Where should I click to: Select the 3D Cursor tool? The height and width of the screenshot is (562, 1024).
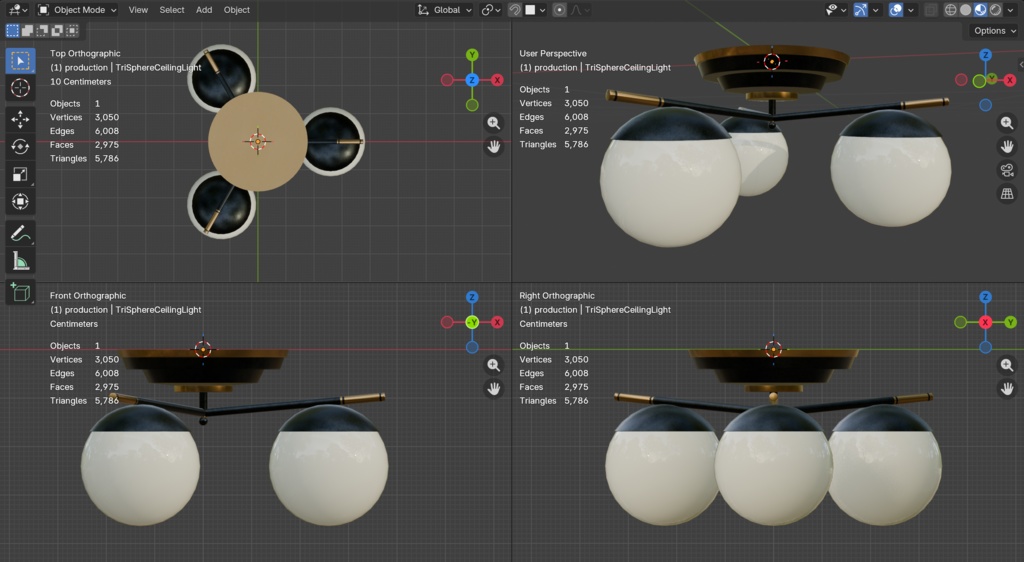click(x=20, y=88)
